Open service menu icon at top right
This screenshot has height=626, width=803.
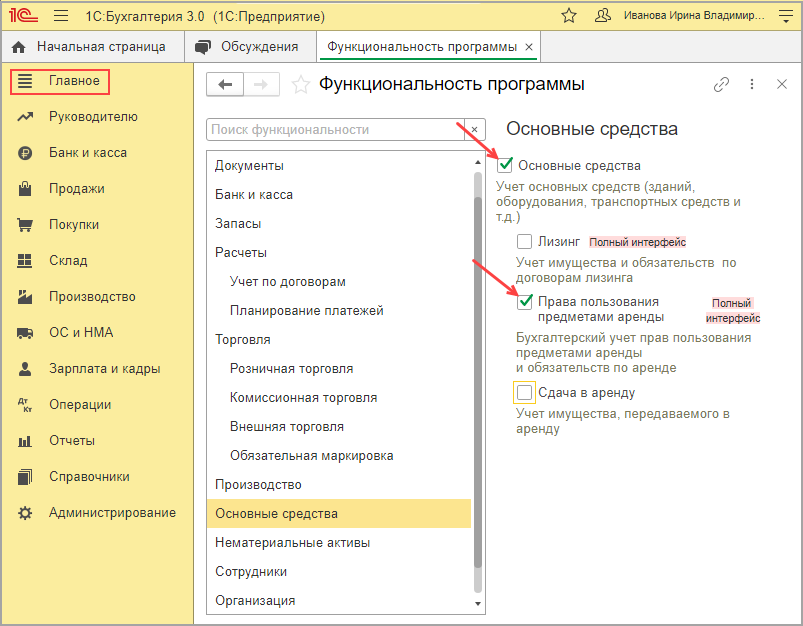pos(786,16)
